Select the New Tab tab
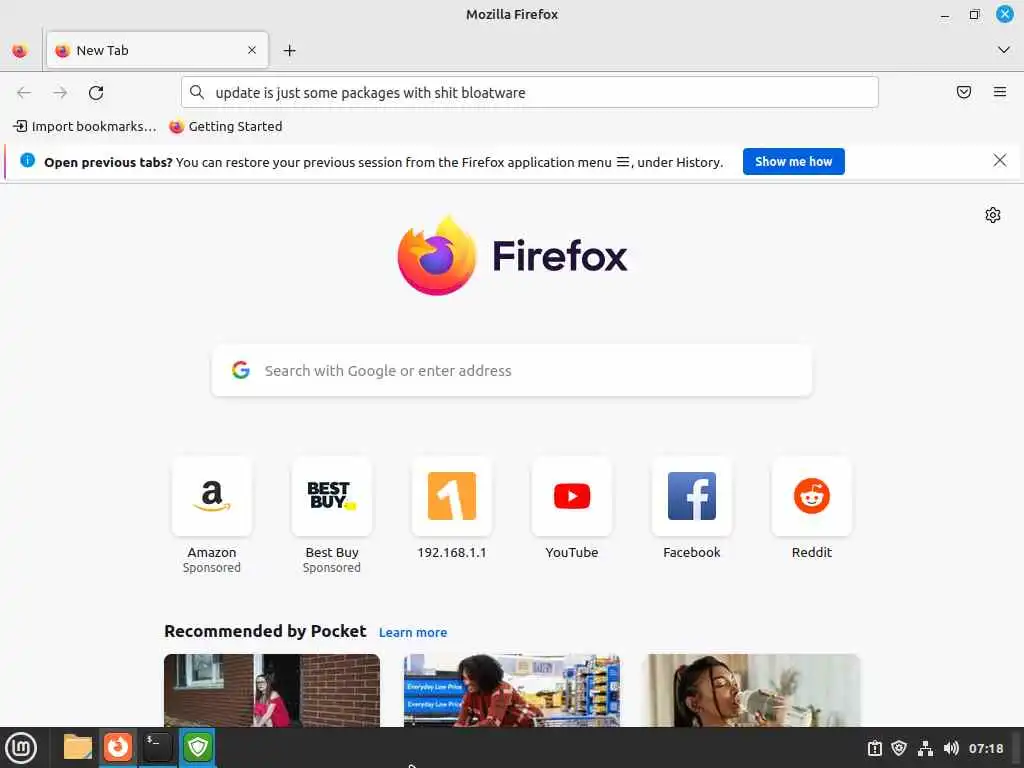The width and height of the screenshot is (1024, 768). point(157,50)
